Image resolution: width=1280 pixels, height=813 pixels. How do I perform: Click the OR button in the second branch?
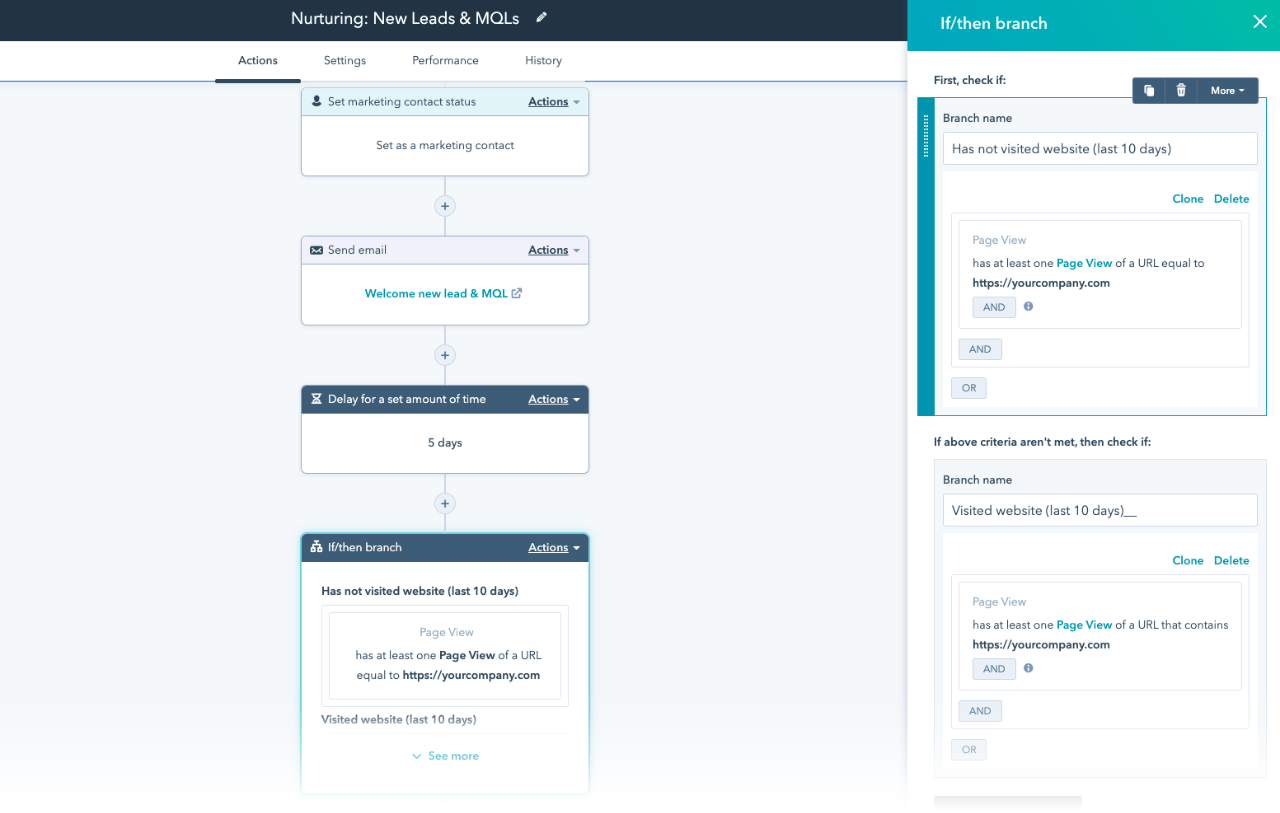coord(968,749)
